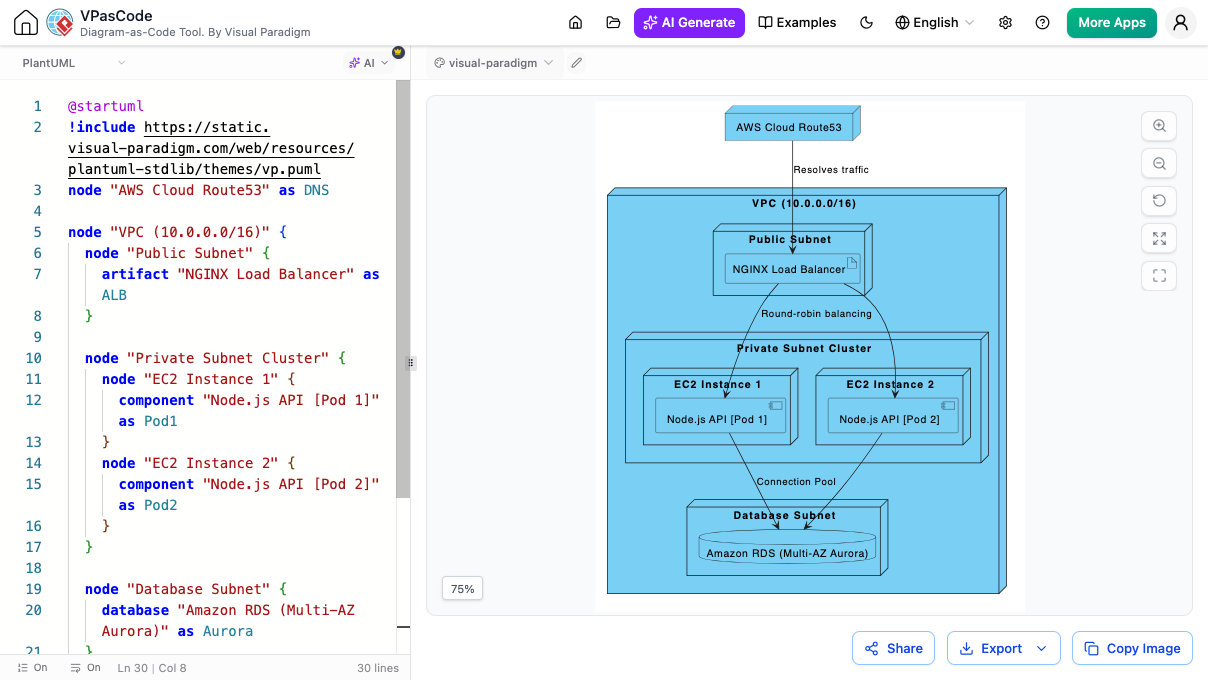Toggle the word wrap On switch
The image size is (1208, 680).
pyautogui.click(x=86, y=667)
